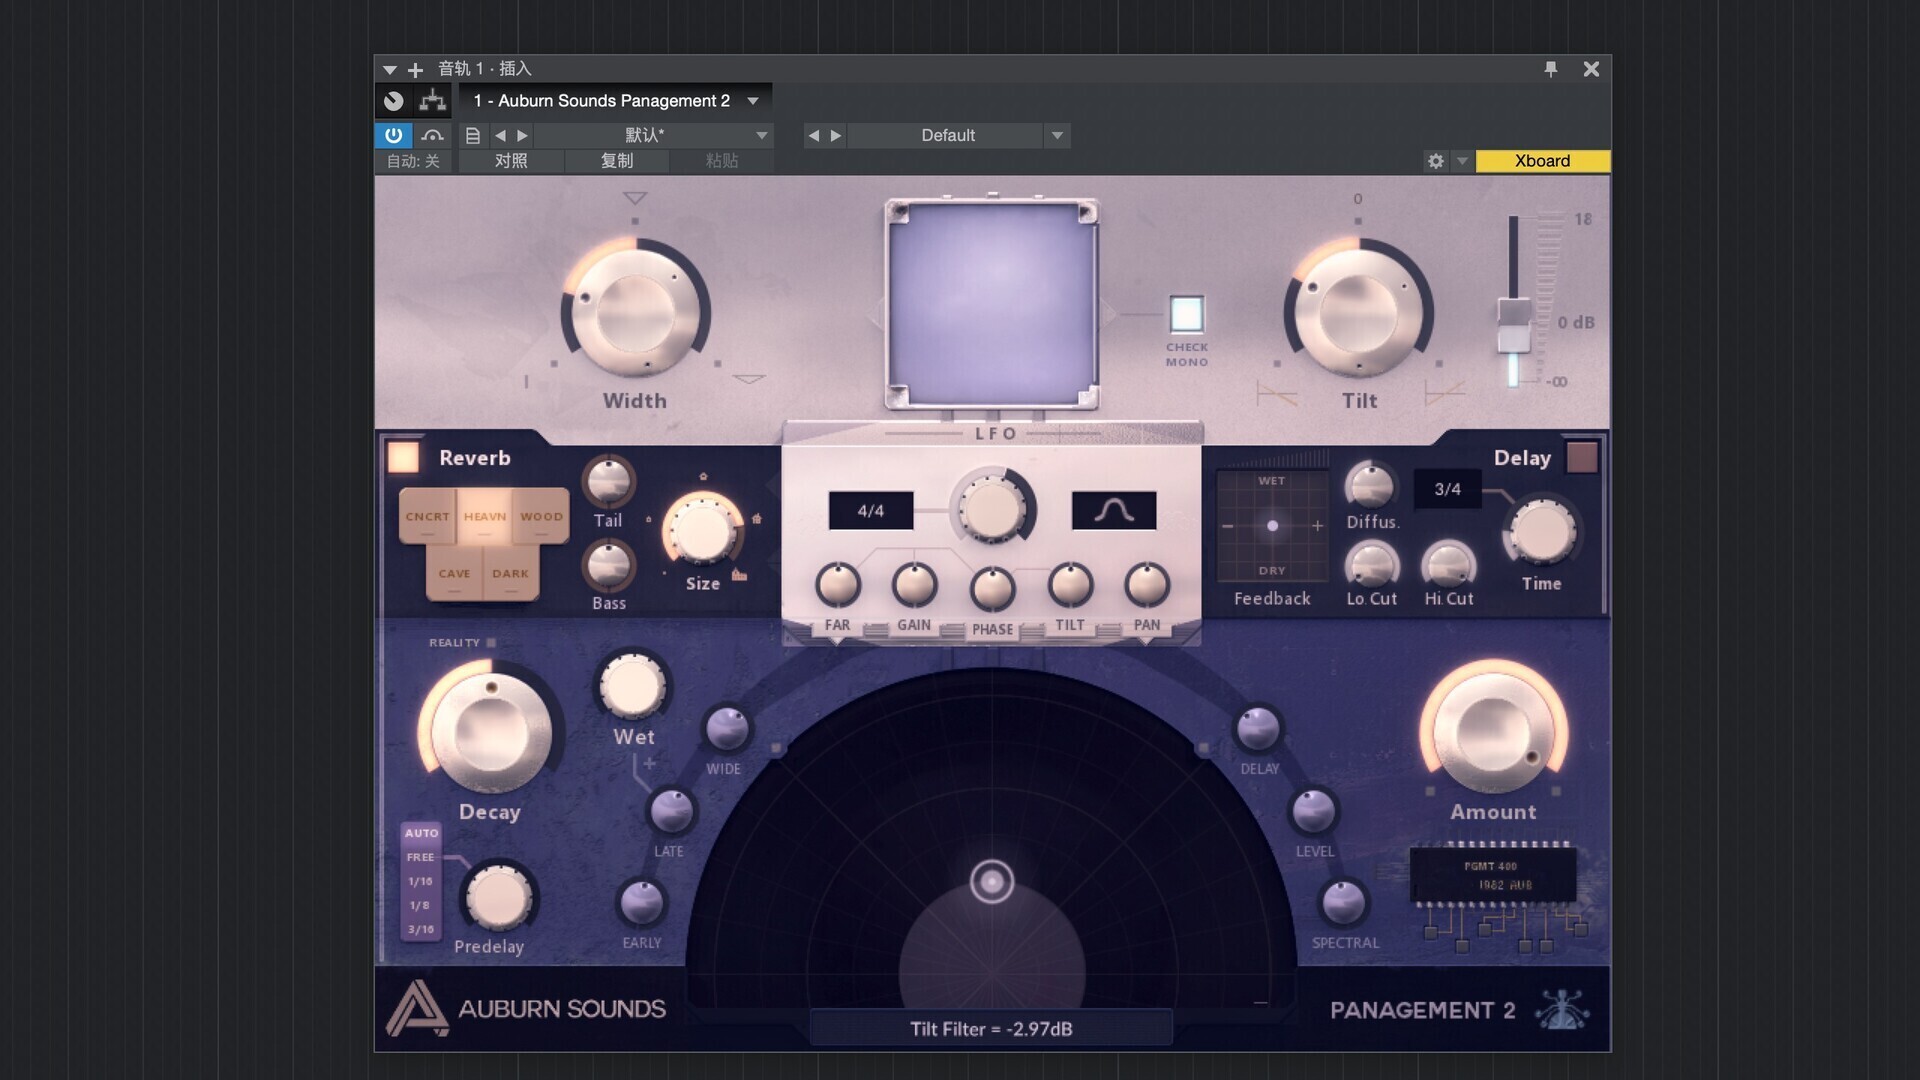This screenshot has height=1080, width=1920.
Task: Click the wide width triangle marker
Action: [x=749, y=379]
